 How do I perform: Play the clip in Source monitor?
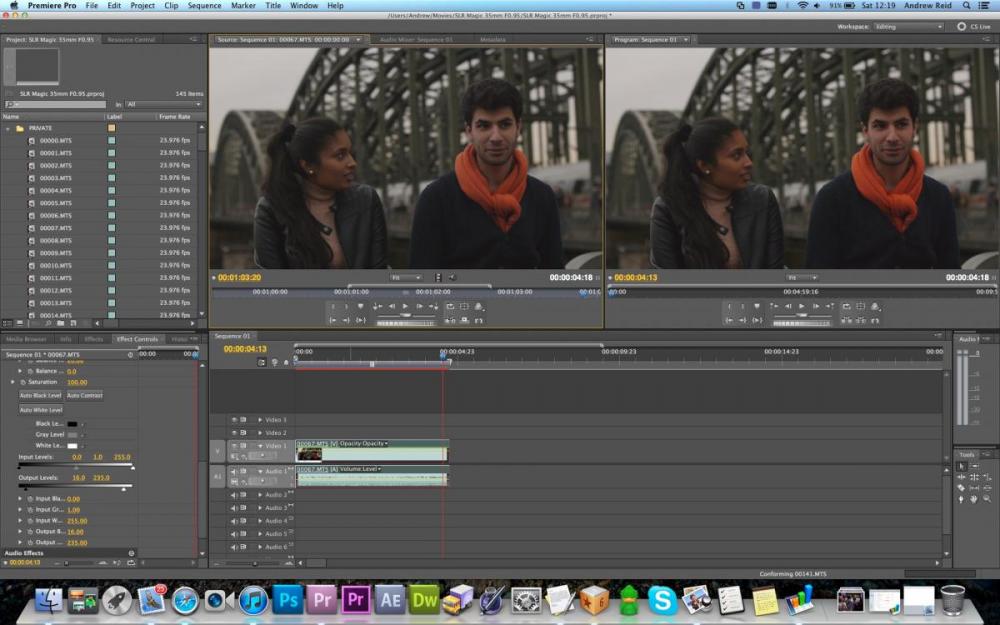405,306
